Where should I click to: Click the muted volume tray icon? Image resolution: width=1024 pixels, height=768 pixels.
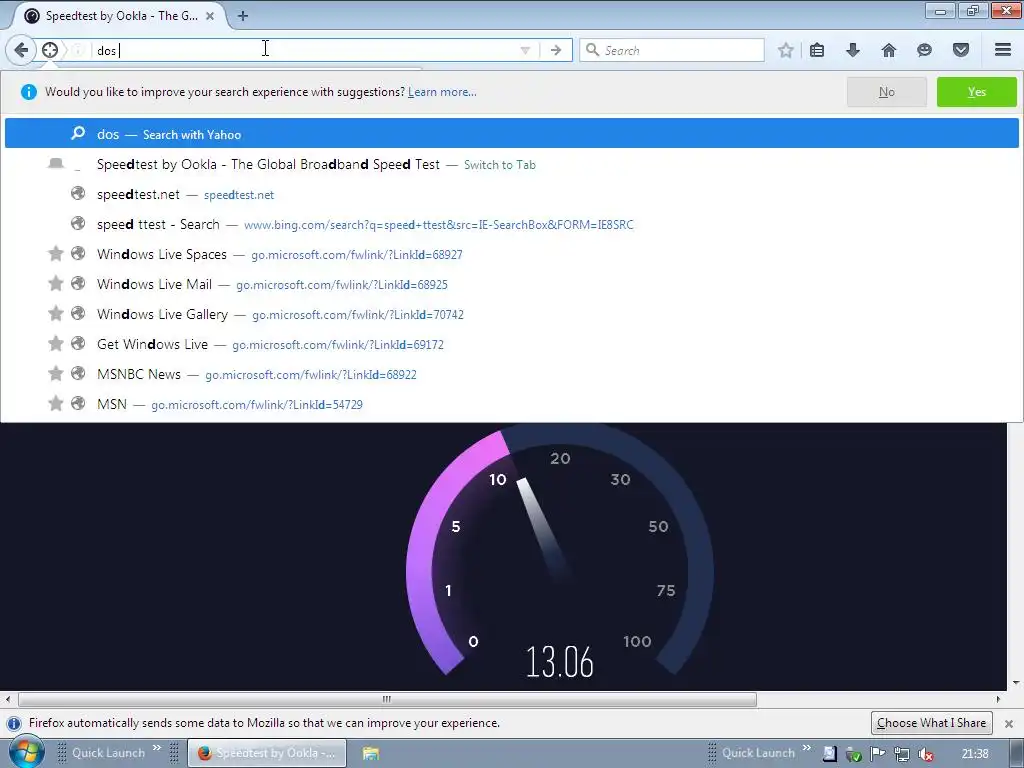[925, 754]
